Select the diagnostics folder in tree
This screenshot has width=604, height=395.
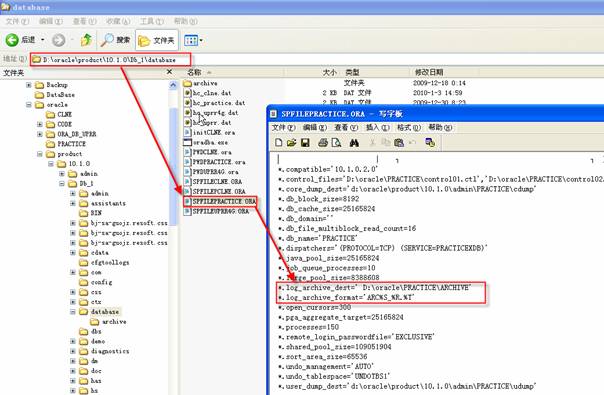coord(104,351)
